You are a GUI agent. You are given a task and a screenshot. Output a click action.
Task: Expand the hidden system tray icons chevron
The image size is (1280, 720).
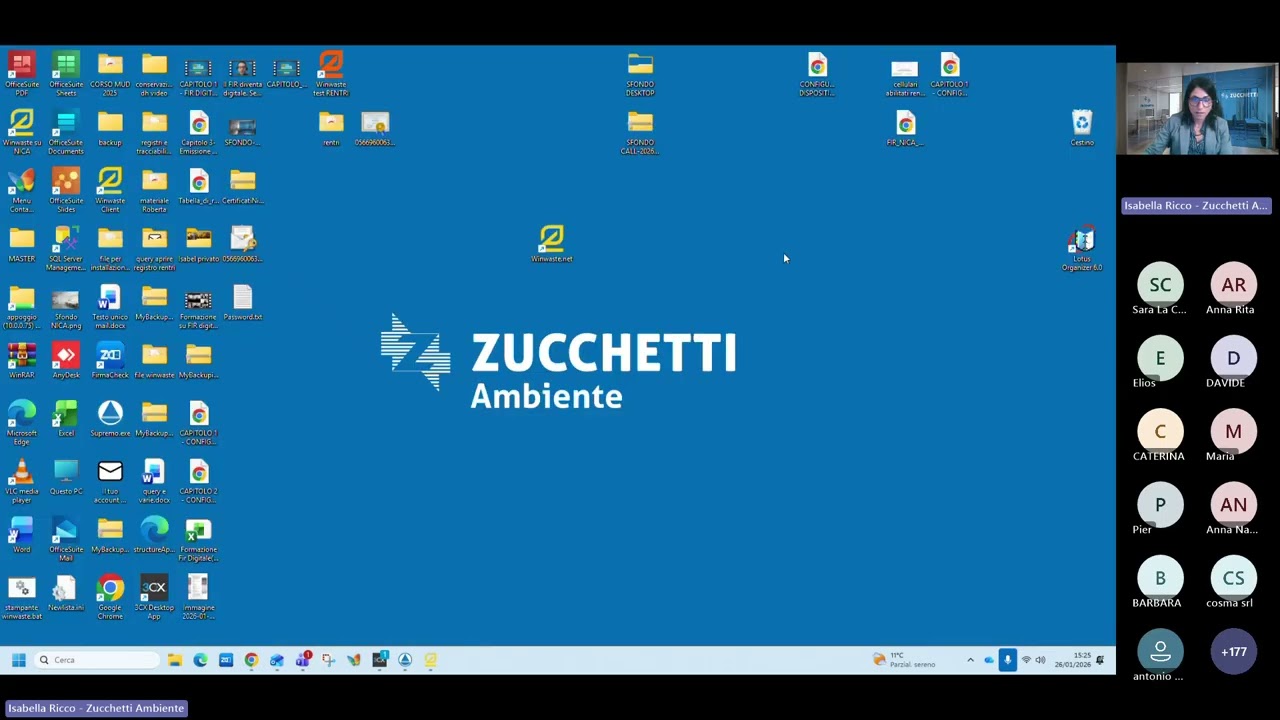[x=970, y=660]
